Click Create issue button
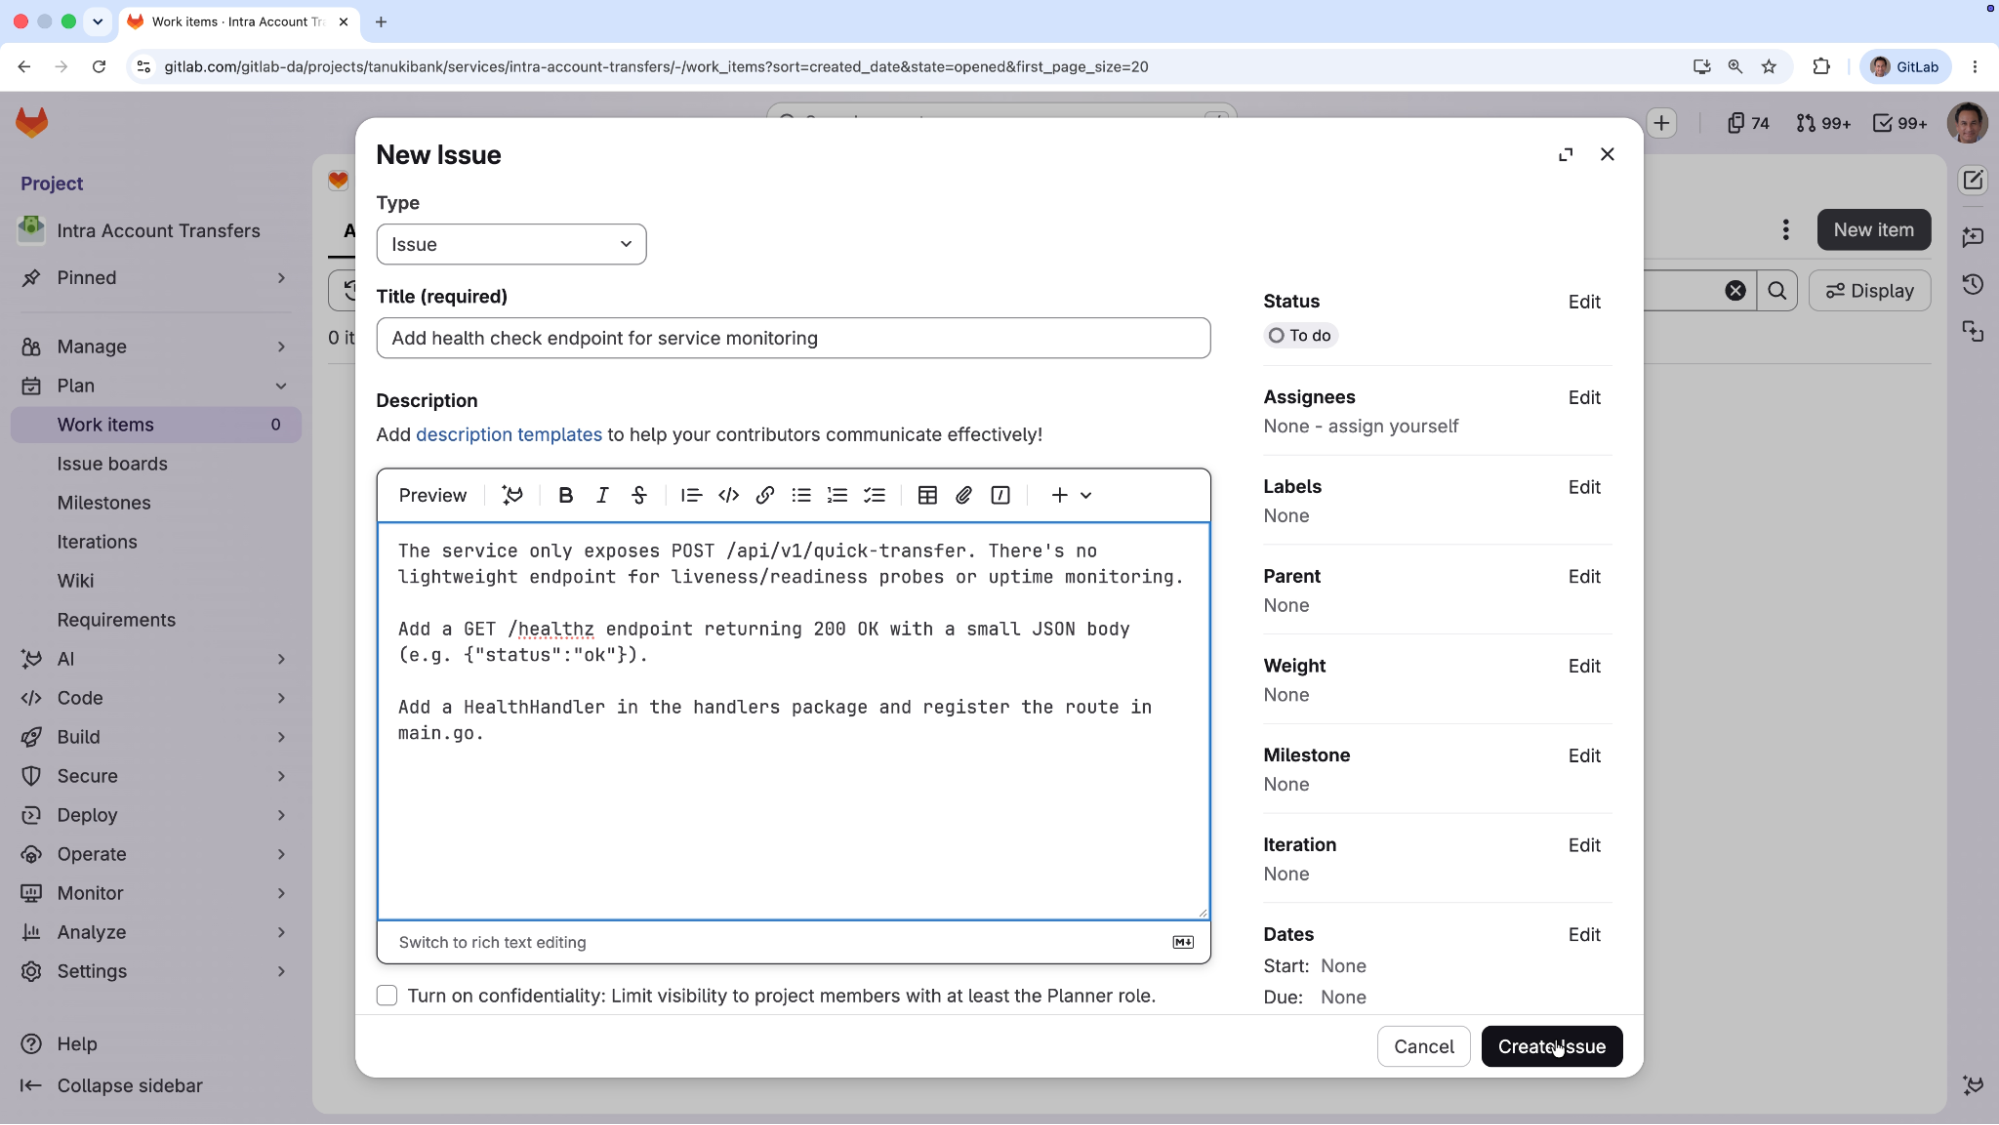This screenshot has width=1999, height=1125. tap(1551, 1046)
